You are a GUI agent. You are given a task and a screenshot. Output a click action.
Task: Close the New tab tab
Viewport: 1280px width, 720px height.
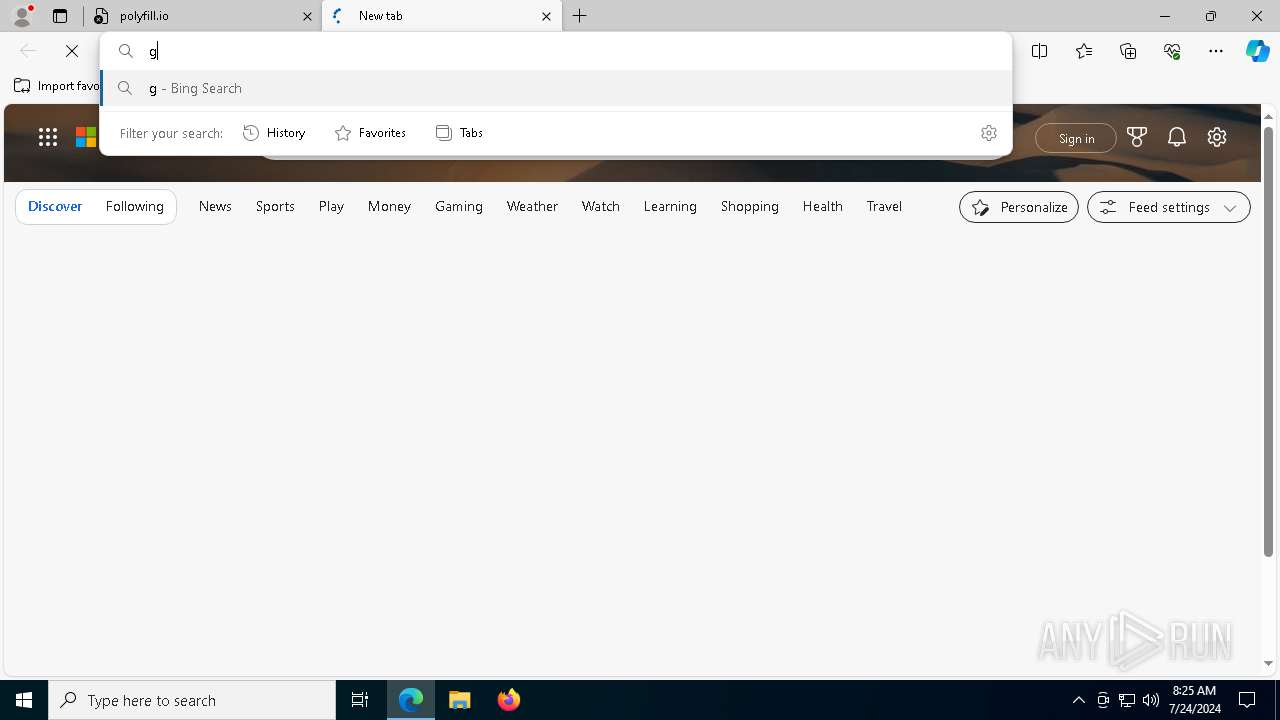(x=546, y=16)
